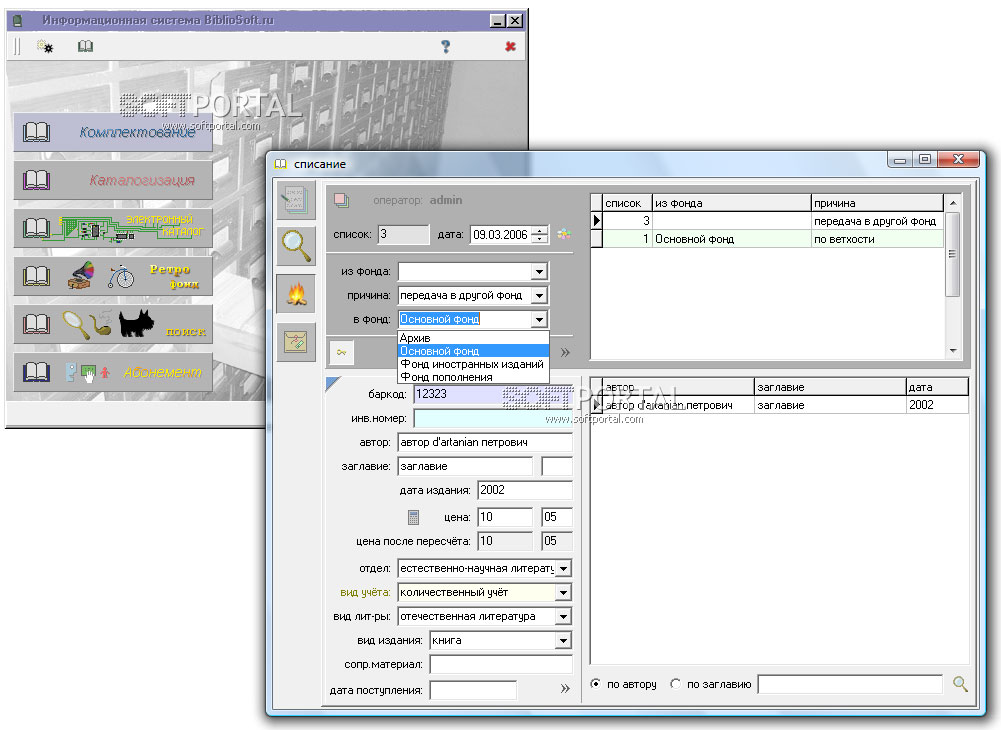
Task: Click the 'дата' column header in lower table
Action: coord(937,387)
